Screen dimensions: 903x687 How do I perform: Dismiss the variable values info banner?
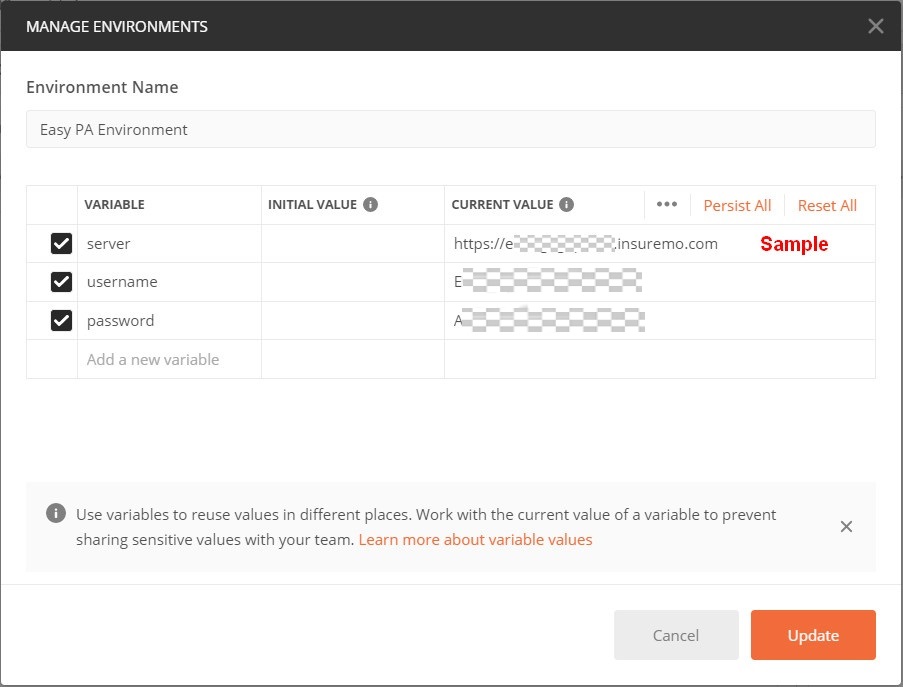pos(846,526)
